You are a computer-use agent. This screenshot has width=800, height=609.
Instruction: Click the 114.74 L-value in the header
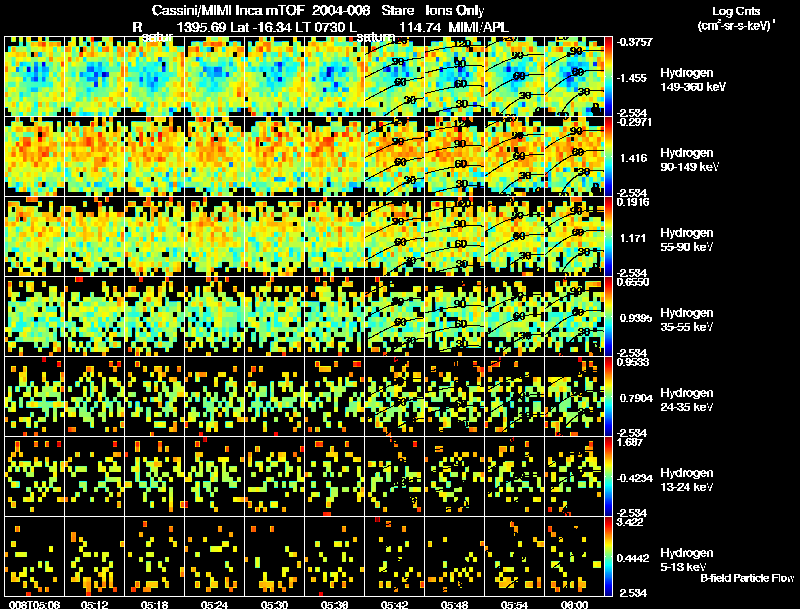(x=420, y=27)
